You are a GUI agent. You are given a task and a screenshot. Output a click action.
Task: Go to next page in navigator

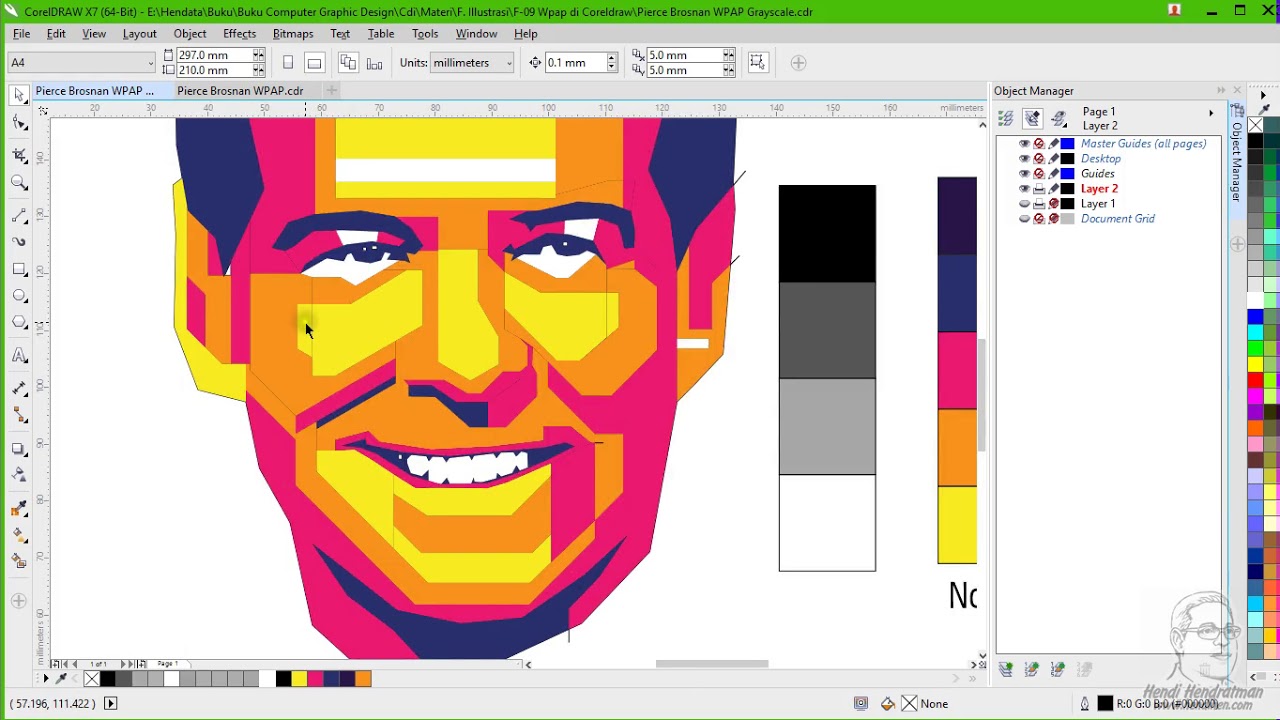[x=124, y=664]
